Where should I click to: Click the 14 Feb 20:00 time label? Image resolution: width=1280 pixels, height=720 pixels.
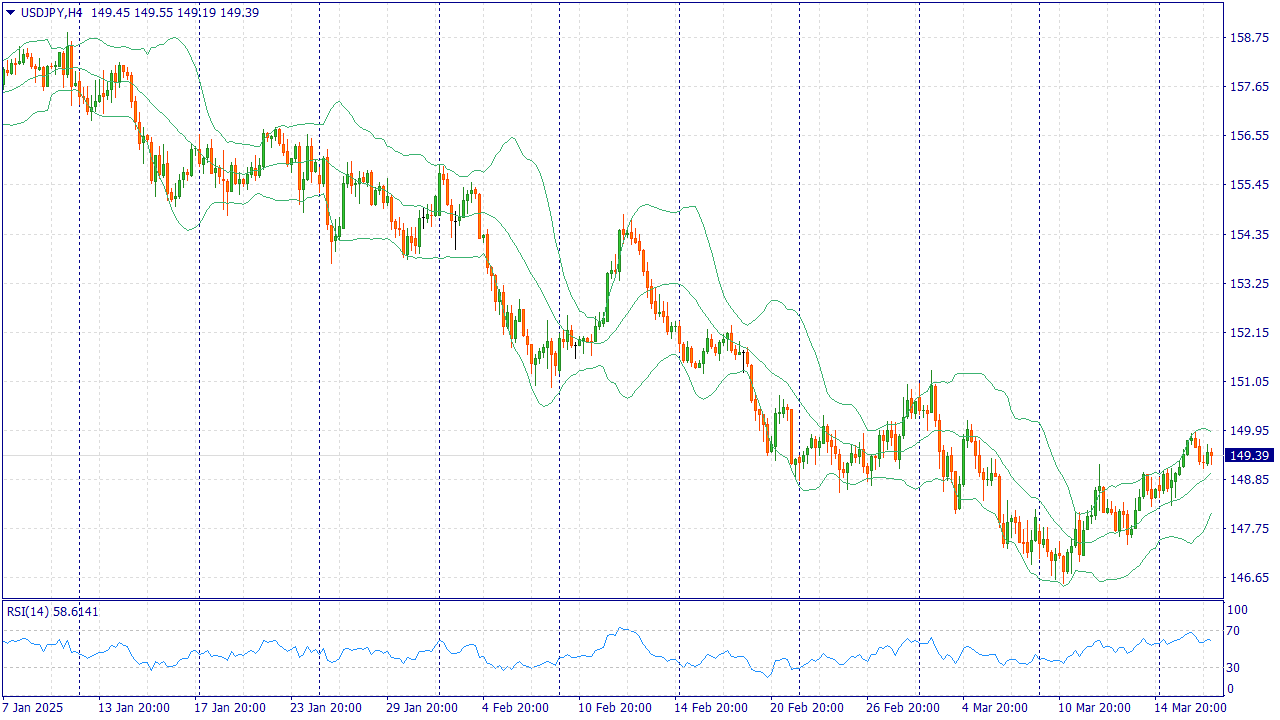pyautogui.click(x=710, y=708)
